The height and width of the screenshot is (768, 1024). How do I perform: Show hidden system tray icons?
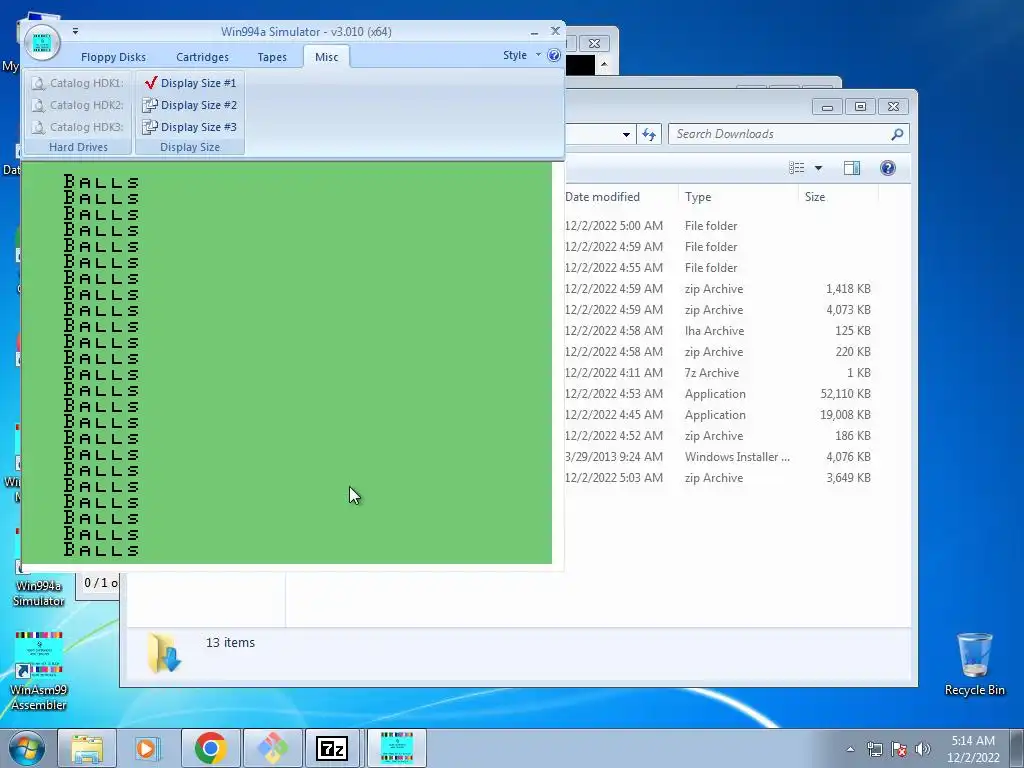pyautogui.click(x=850, y=749)
